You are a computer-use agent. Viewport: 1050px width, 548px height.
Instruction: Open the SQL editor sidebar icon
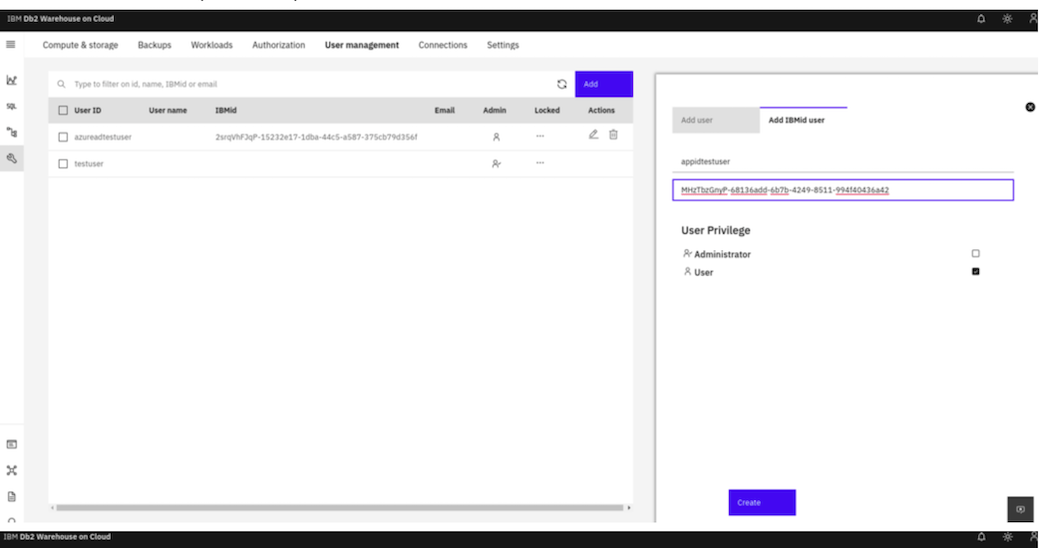tap(11, 106)
